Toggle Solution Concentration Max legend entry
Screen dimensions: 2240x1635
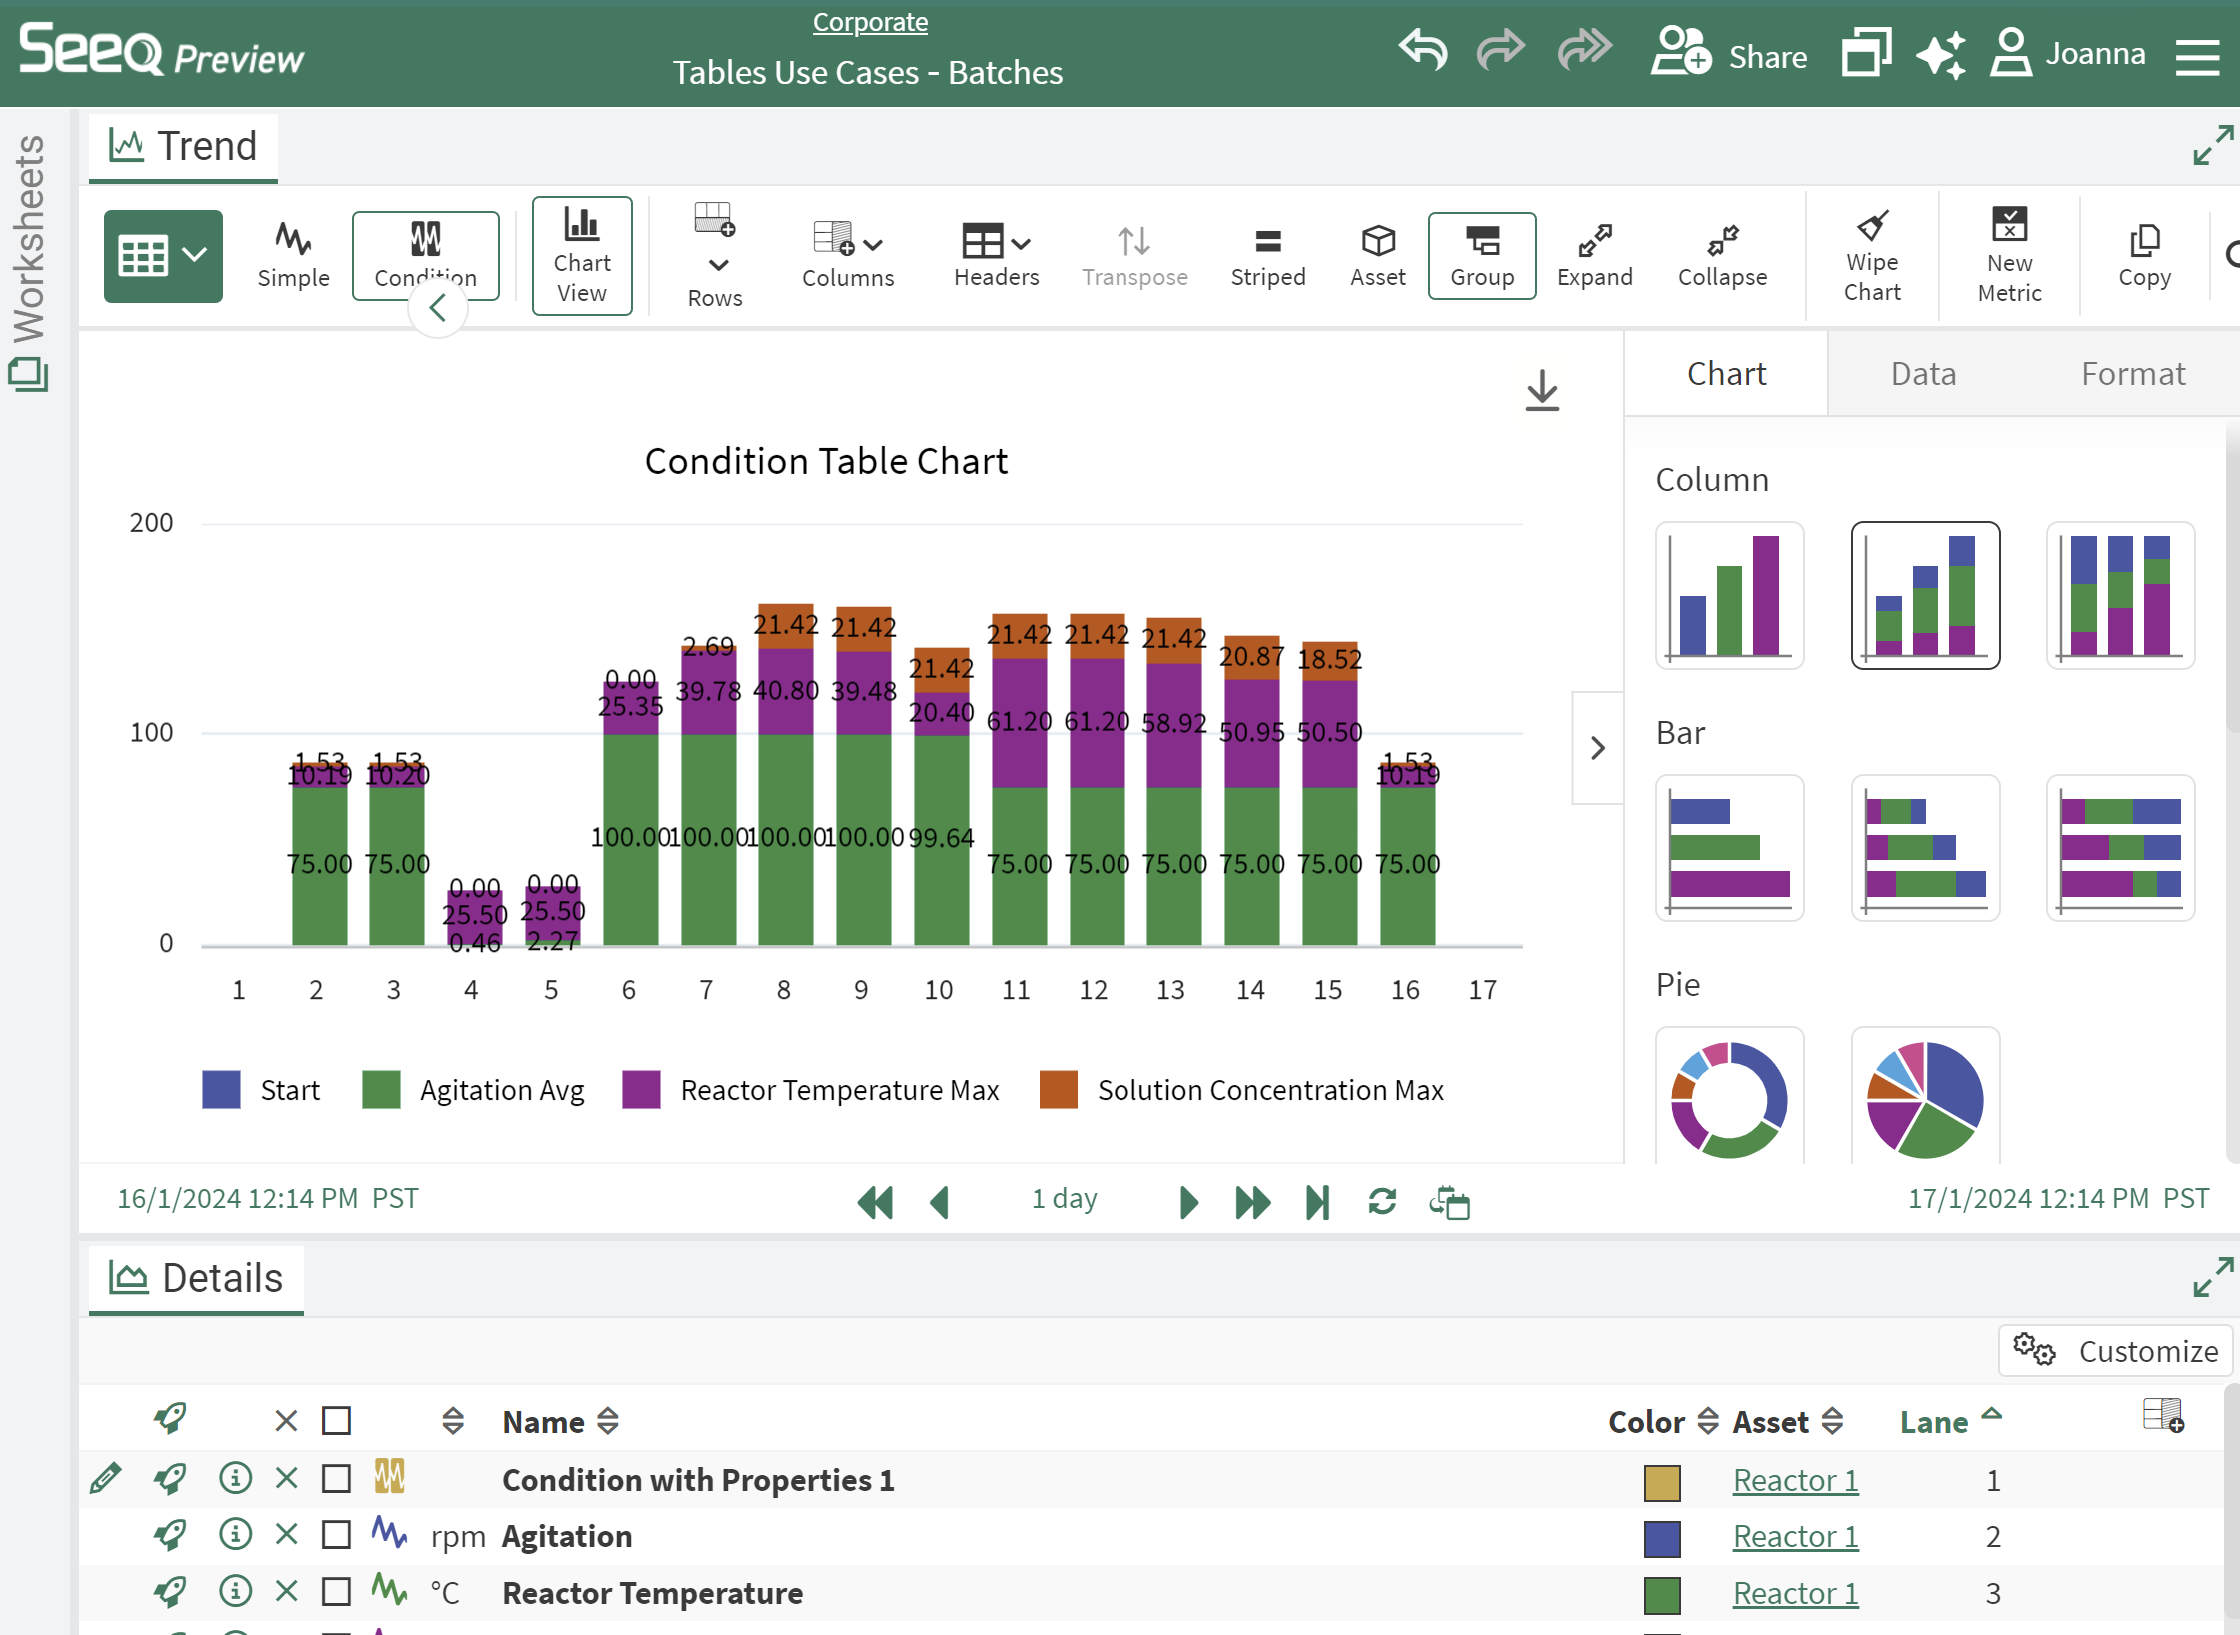(x=1241, y=1090)
